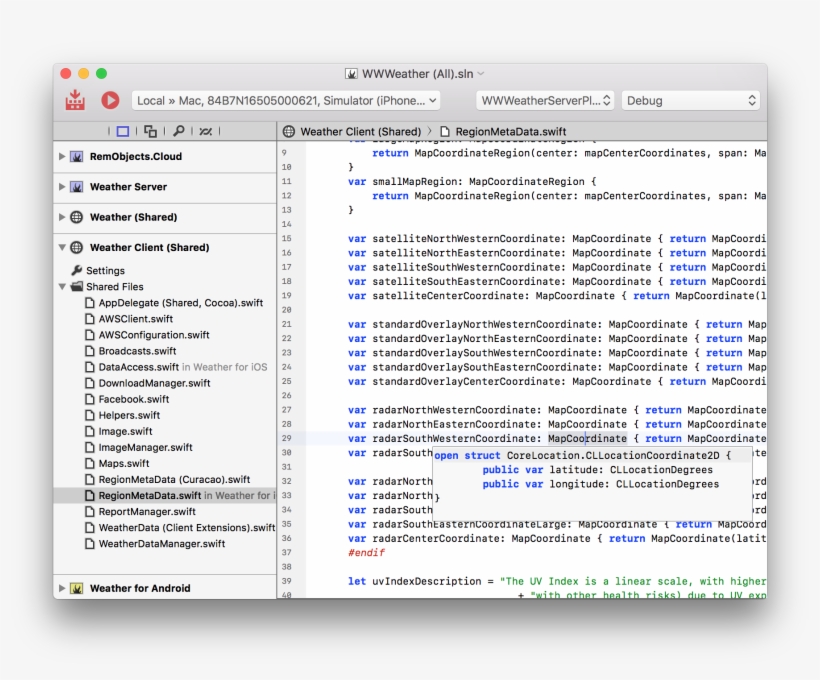
Task: Open ImageManager.swift file
Action: [145, 447]
